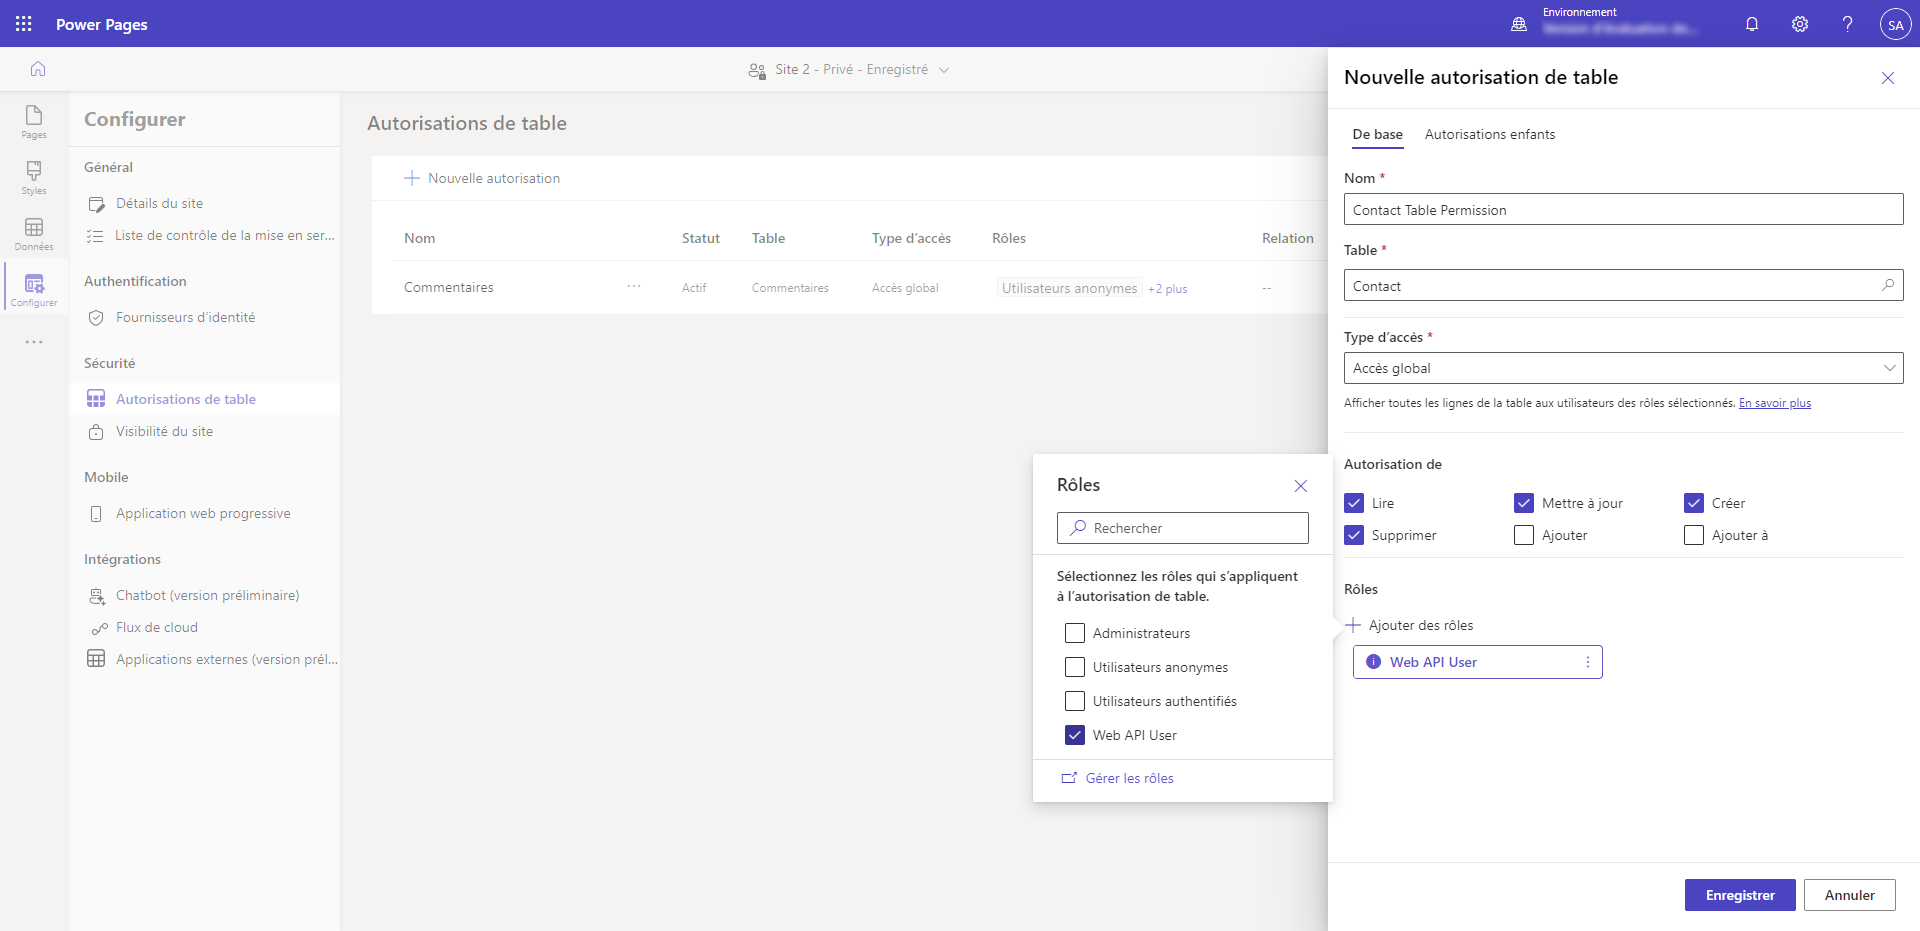Enable the Ajouter à permission checkbox

(1694, 535)
